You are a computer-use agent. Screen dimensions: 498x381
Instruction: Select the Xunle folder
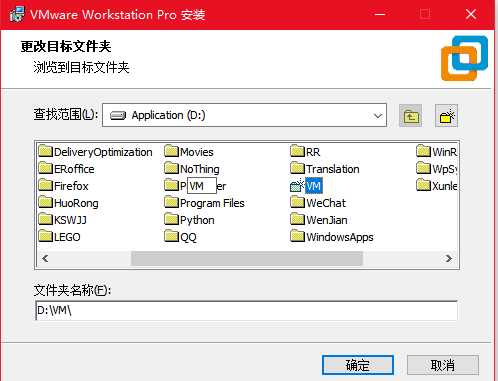[x=436, y=186]
